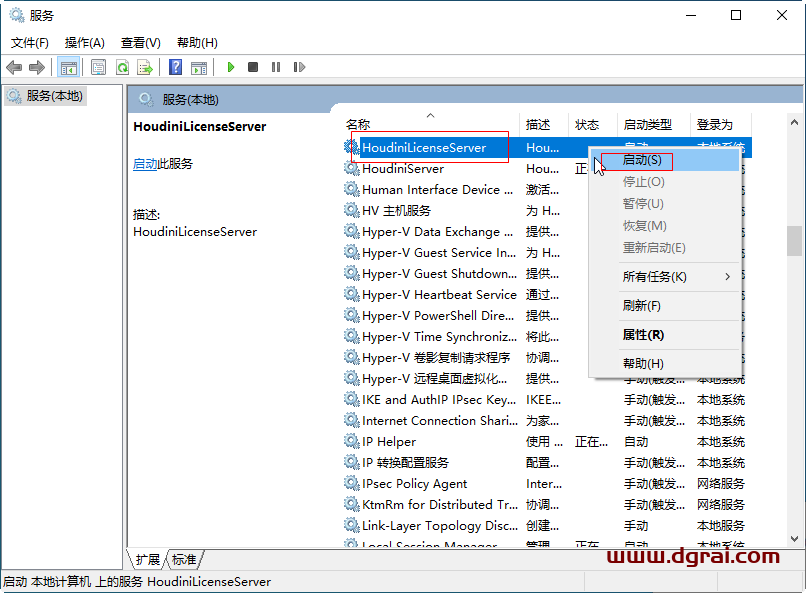Toggle the show/hide console tree icon
Screen dimensions: 806x593
click(x=68, y=67)
